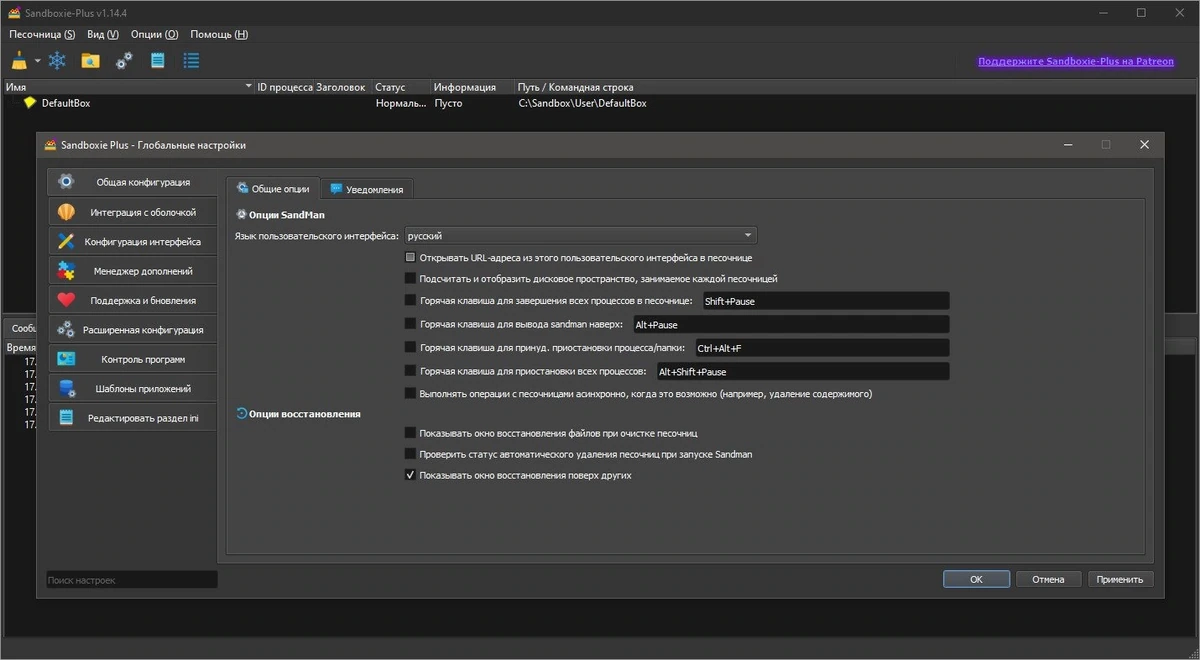Uncheck show recovery window on top of others
Screen dimensions: 1200x660
coord(410,475)
